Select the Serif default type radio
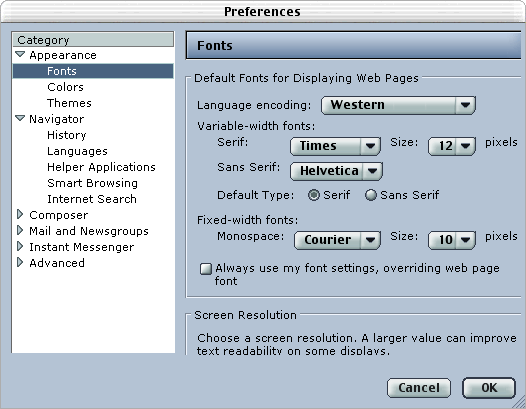The height and width of the screenshot is (409, 526). tap(314, 195)
